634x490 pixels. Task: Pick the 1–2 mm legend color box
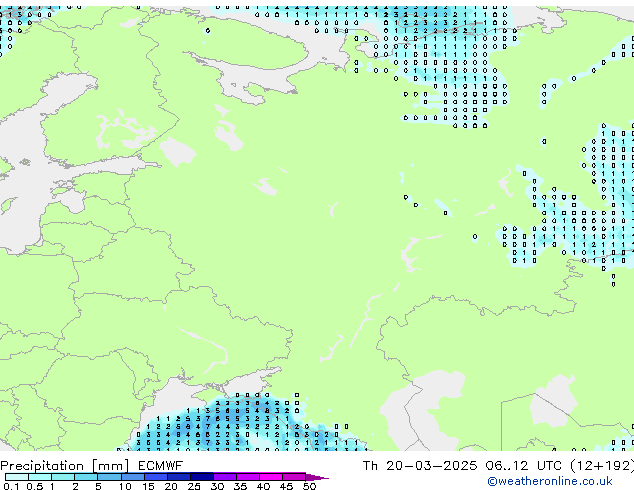coord(63,477)
